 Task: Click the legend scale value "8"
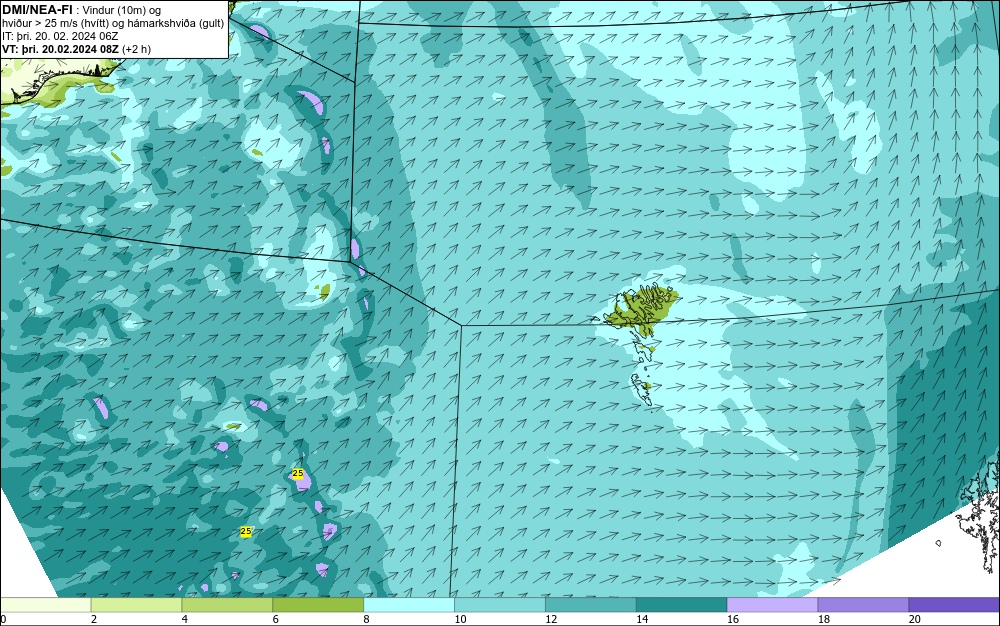[367, 619]
